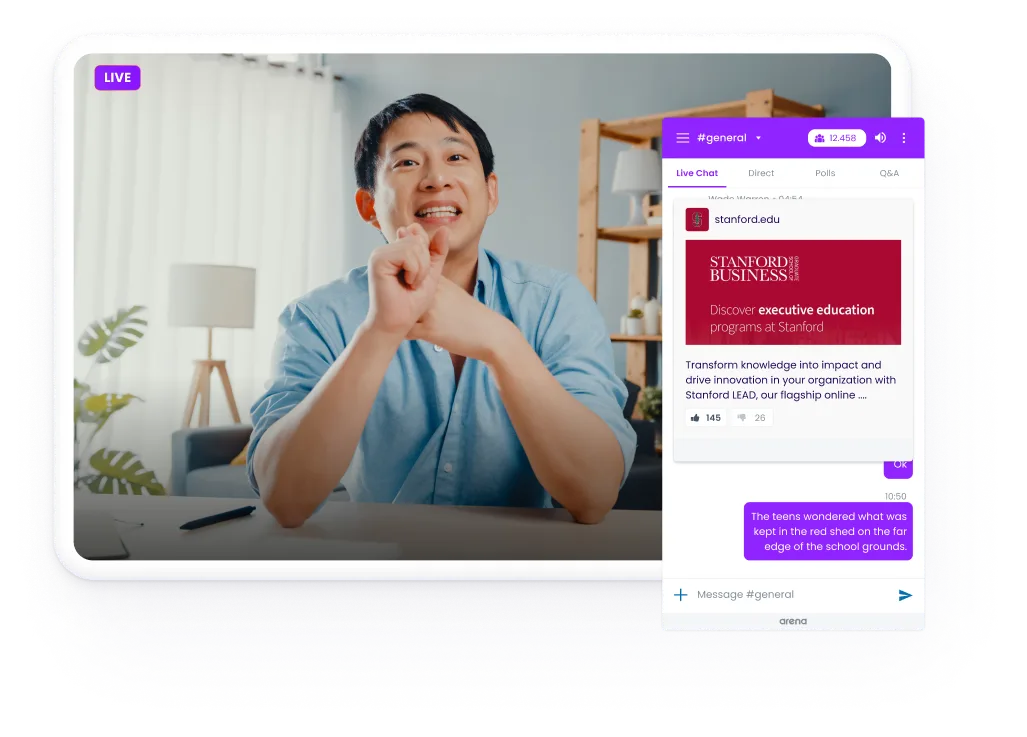This screenshot has height=737, width=1027.
Task: Open the three-dot more options menu
Action: (904, 138)
